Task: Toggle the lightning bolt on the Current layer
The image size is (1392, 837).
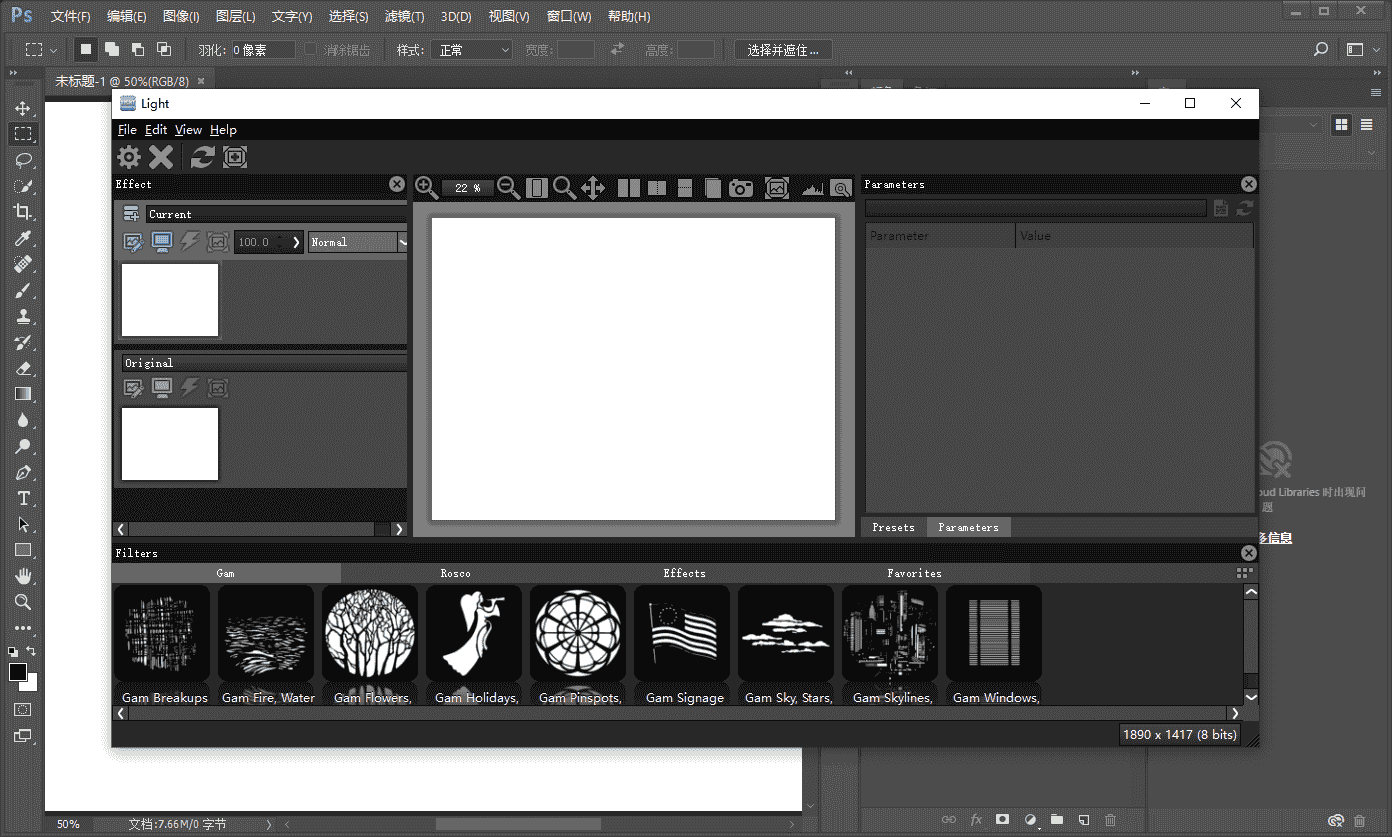Action: tap(190, 242)
